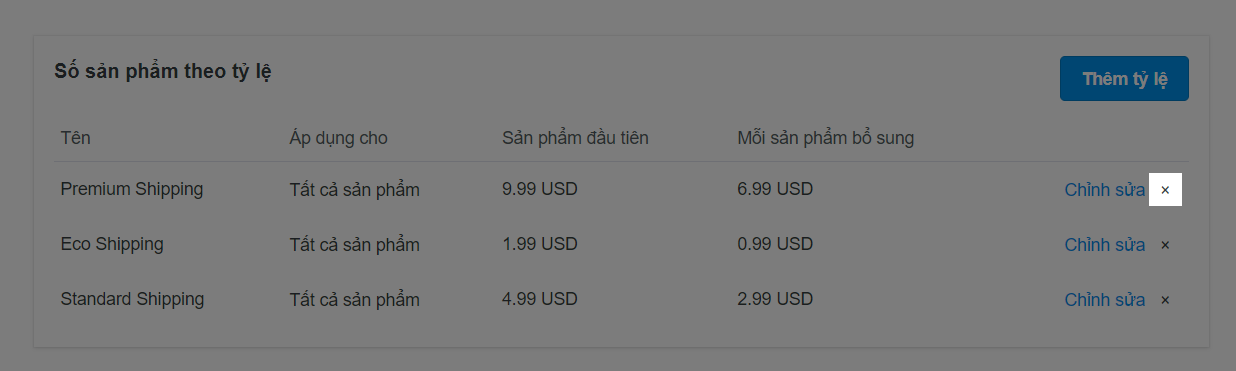Edit the Premium Shipping rate
This screenshot has height=371, width=1236.
(1104, 189)
